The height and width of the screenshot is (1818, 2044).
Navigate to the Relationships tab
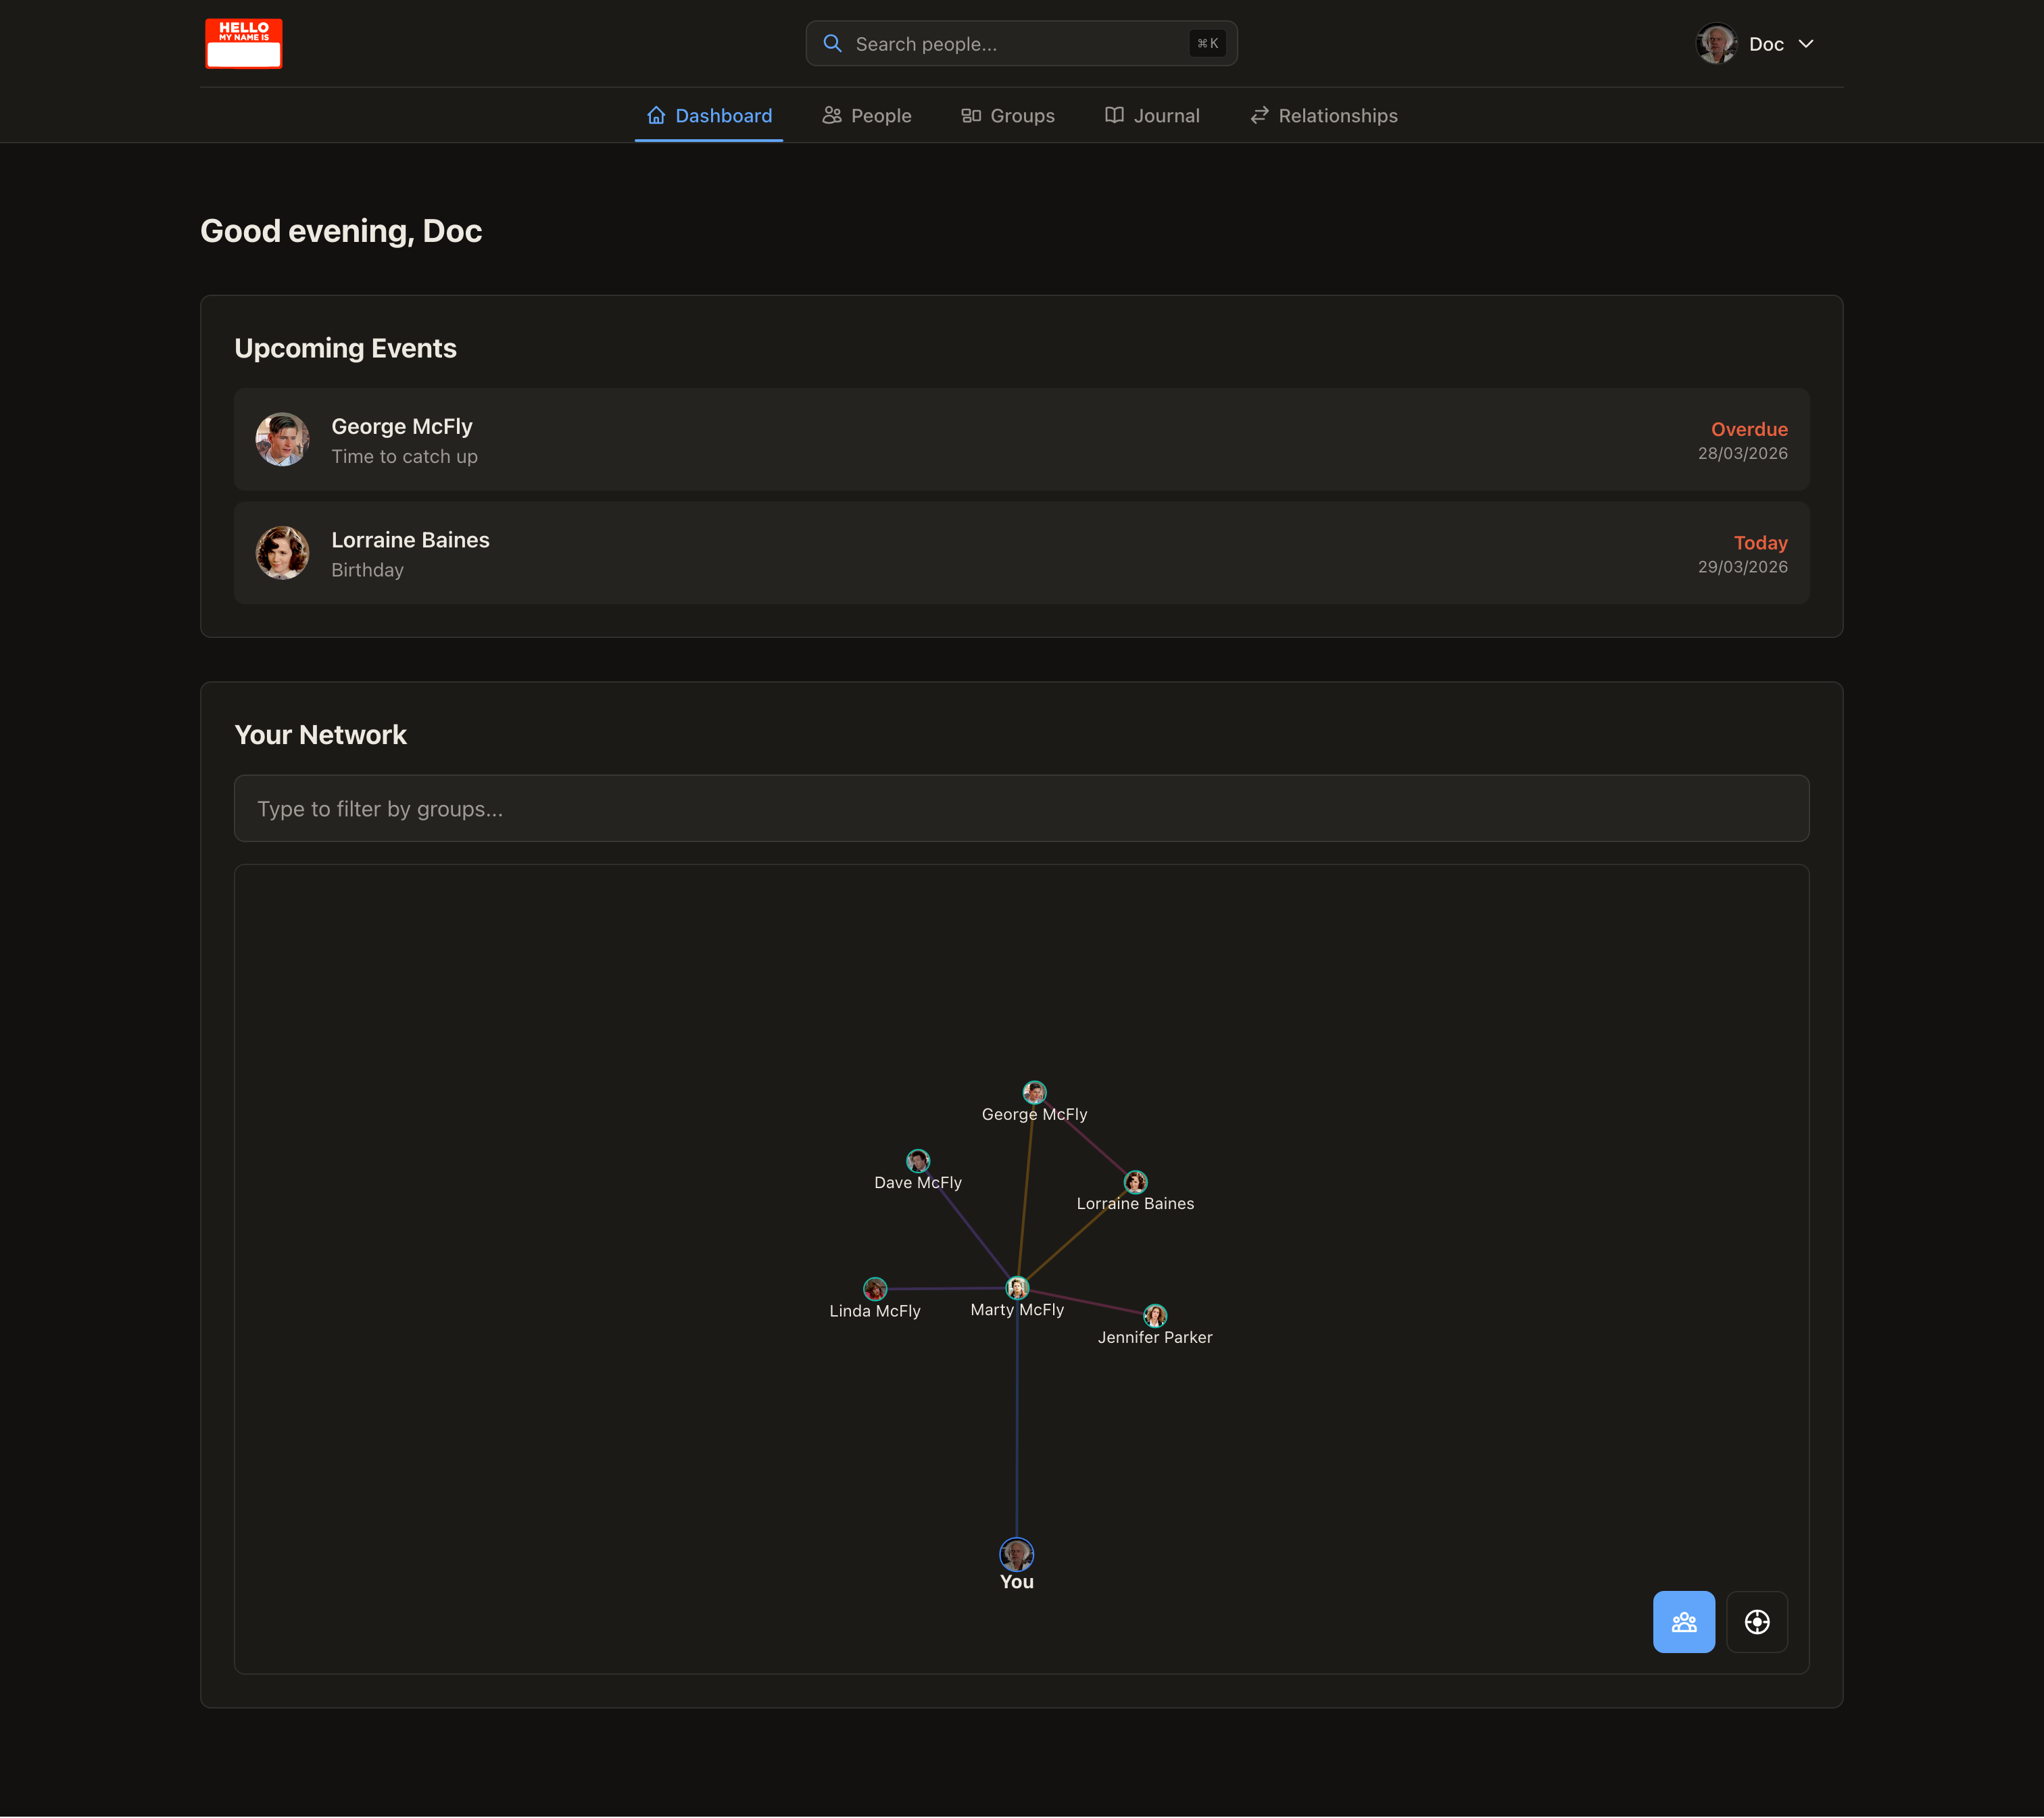[1324, 116]
